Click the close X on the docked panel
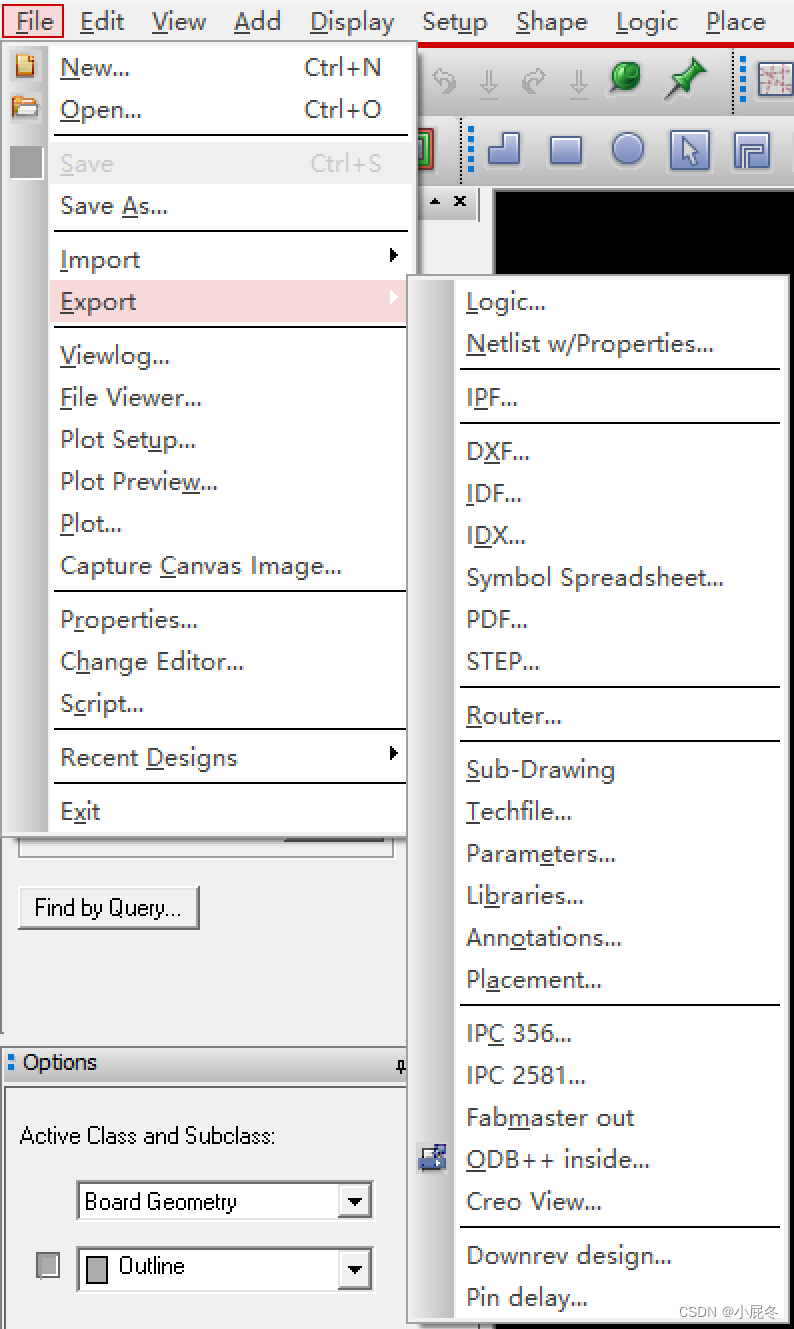The image size is (794, 1329). coord(459,202)
